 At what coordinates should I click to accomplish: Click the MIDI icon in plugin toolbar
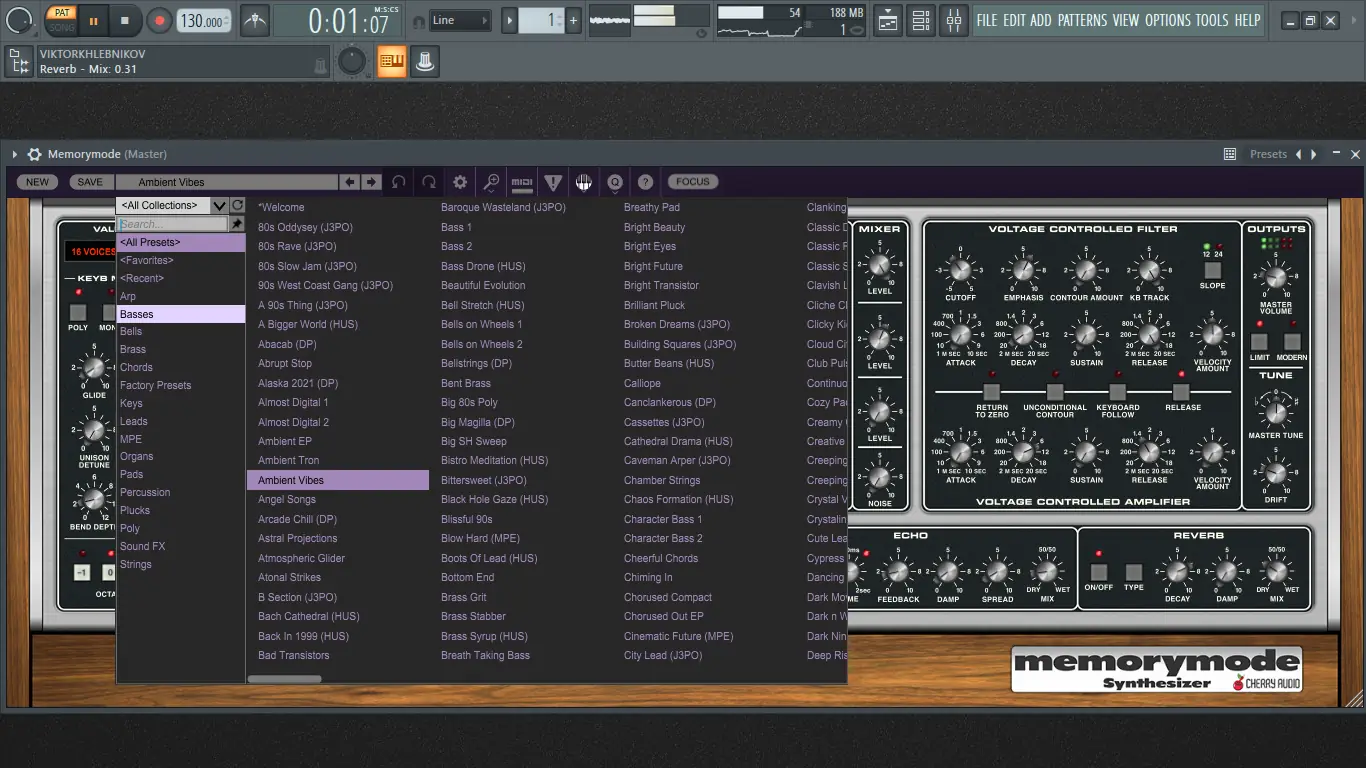coord(522,182)
